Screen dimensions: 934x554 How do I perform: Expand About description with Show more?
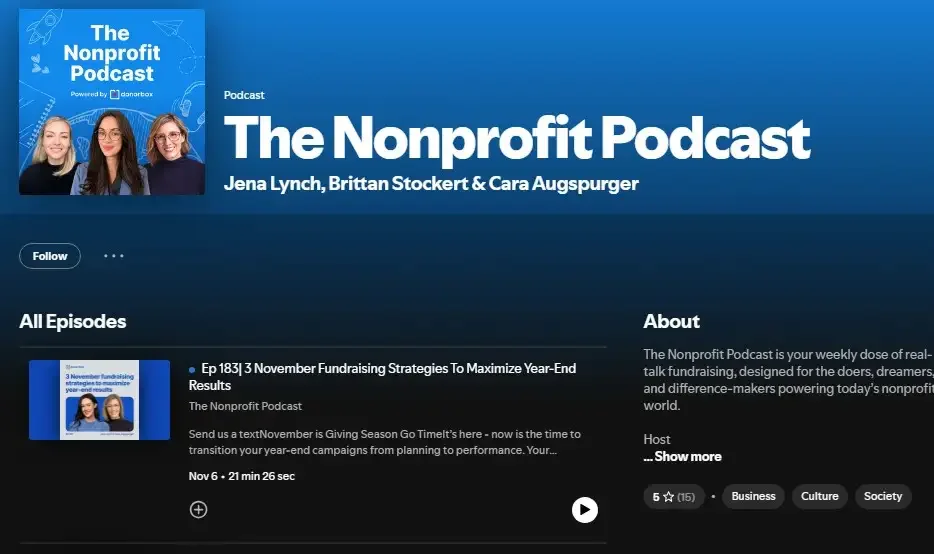coord(683,457)
